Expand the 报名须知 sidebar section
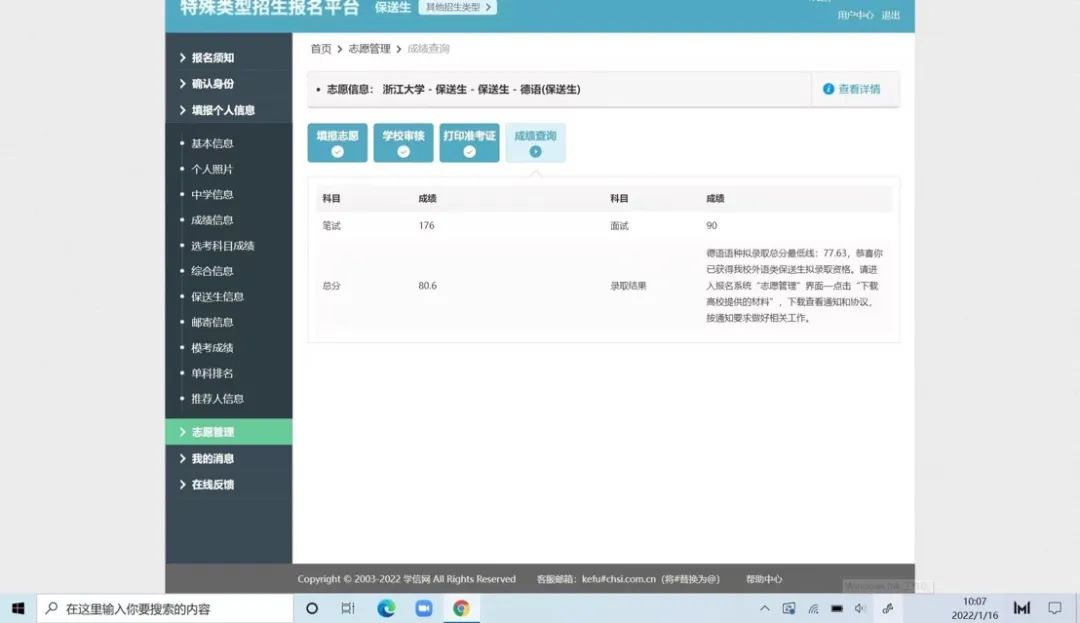This screenshot has height=623, width=1080. coord(212,58)
